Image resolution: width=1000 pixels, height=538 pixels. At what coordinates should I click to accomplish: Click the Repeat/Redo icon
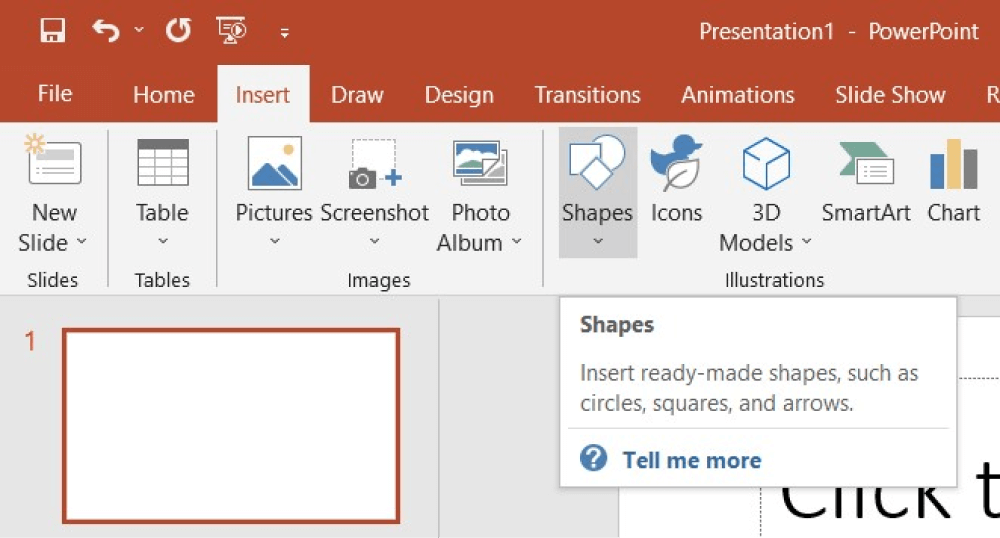pyautogui.click(x=178, y=30)
